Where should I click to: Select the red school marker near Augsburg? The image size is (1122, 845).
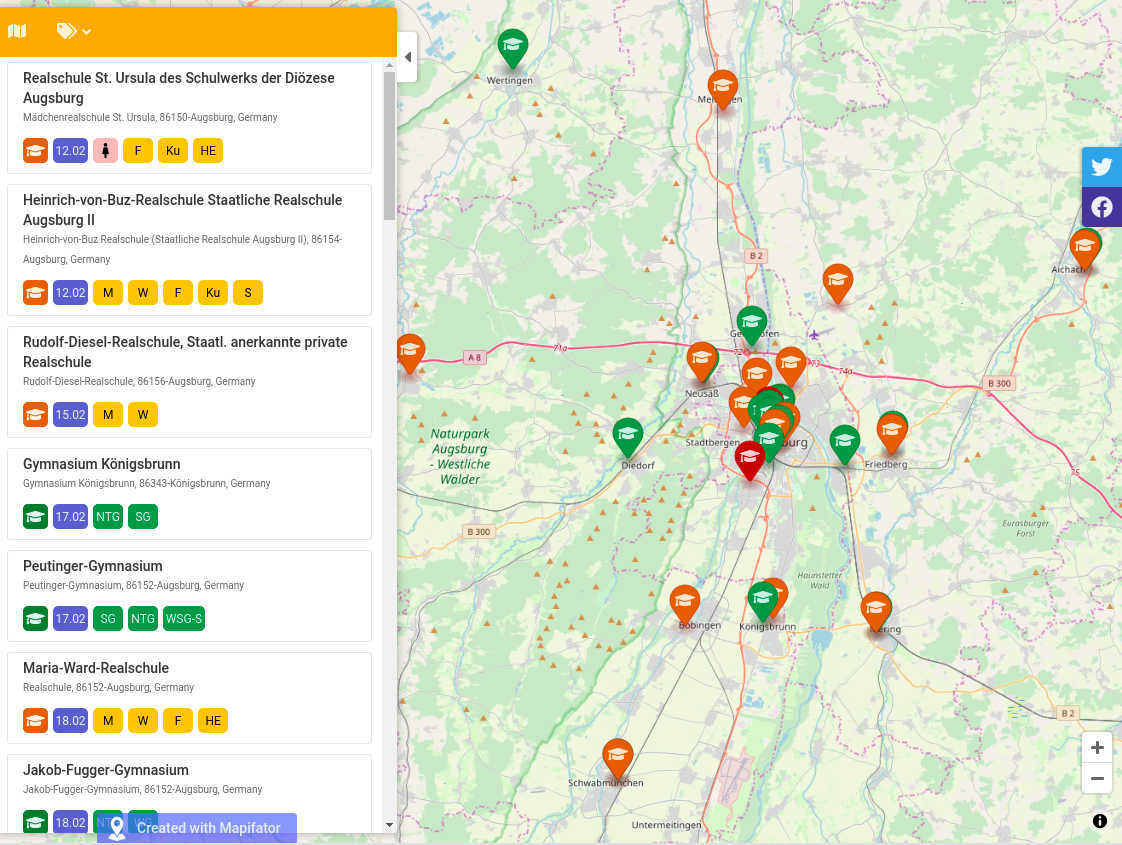tap(750, 458)
